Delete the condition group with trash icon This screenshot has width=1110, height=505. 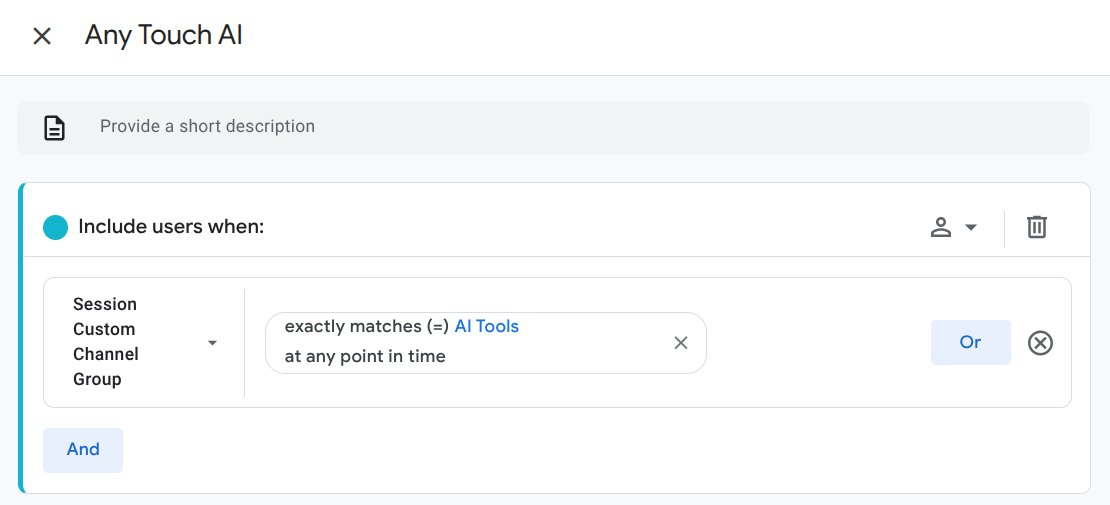tap(1037, 227)
